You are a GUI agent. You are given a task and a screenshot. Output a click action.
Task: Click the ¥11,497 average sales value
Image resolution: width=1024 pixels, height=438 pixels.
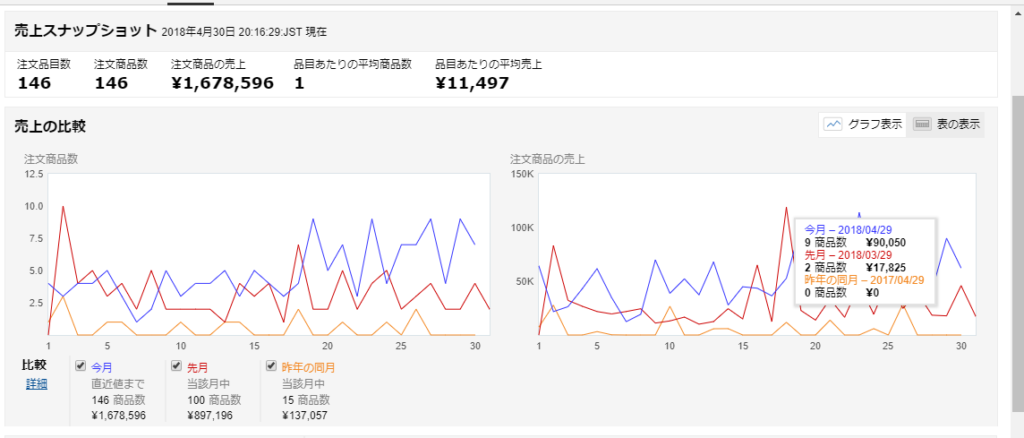pos(472,83)
